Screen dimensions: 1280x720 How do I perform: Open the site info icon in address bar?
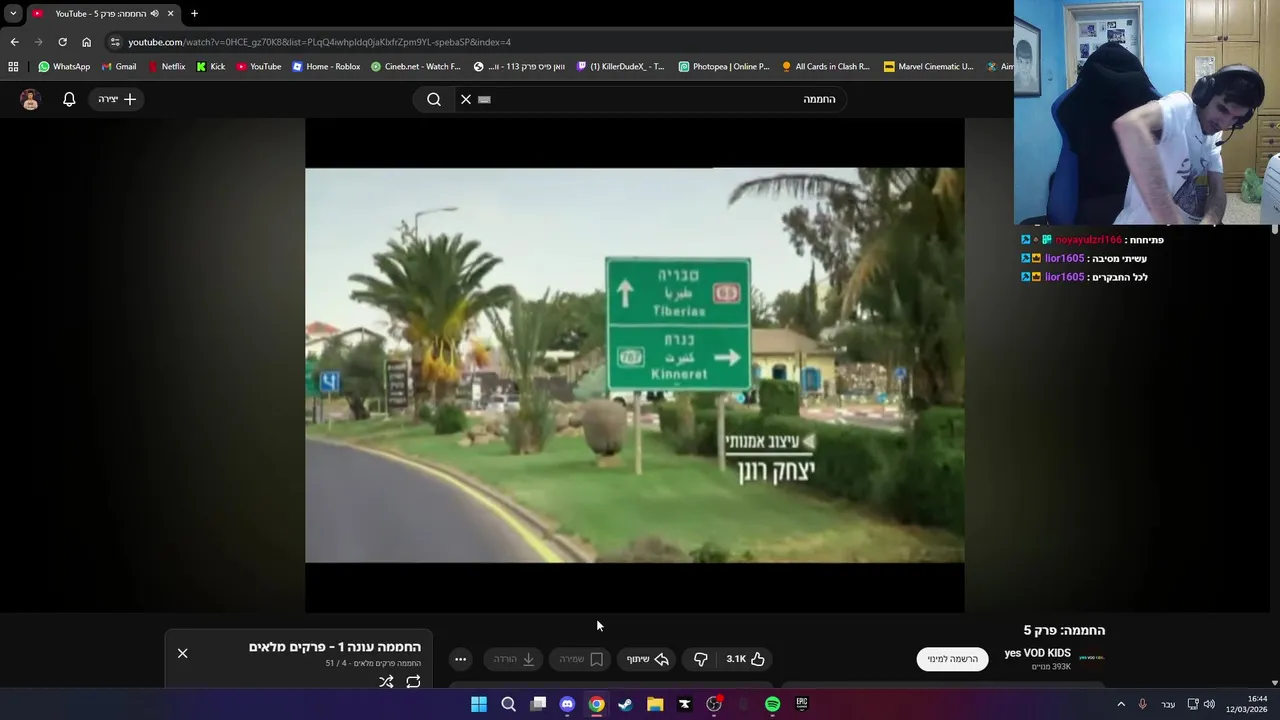(115, 42)
